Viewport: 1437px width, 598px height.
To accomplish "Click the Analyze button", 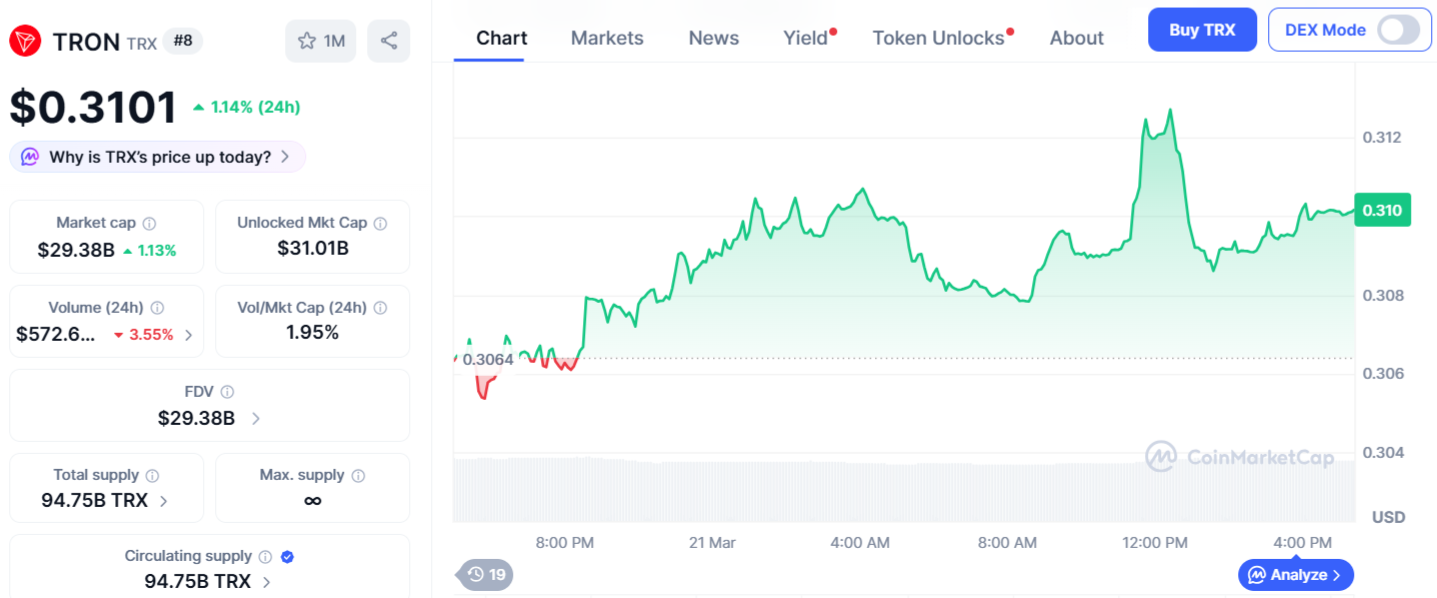I will pyautogui.click(x=1296, y=575).
